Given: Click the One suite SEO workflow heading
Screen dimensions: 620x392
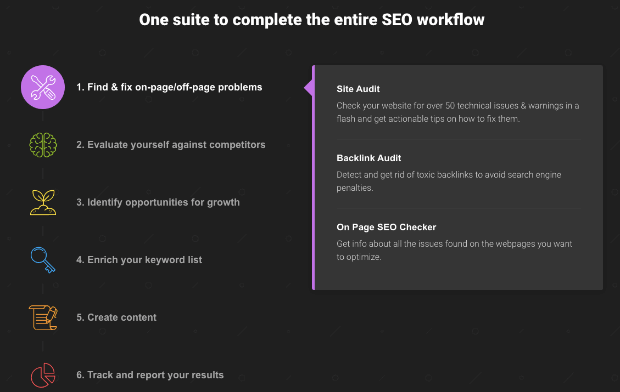Looking at the screenshot, I should [312, 20].
